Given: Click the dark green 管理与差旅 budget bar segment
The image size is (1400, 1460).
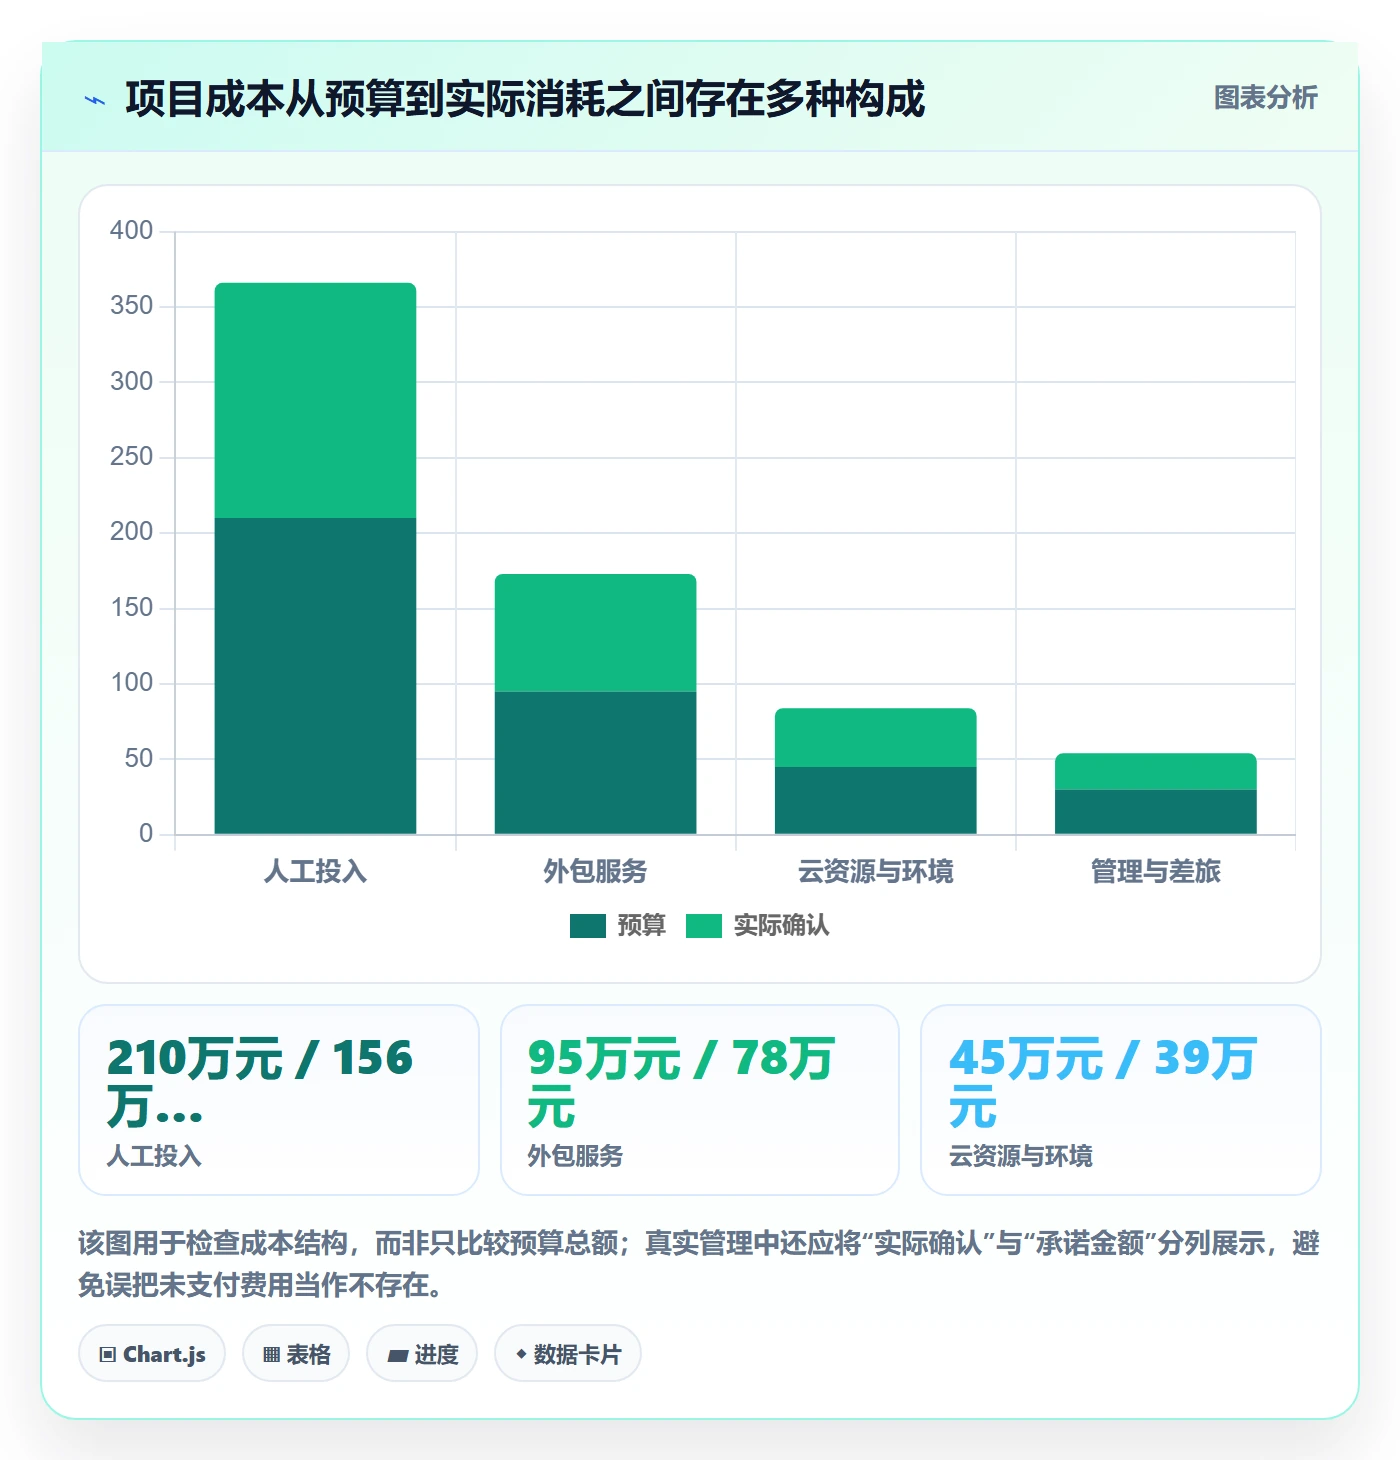Looking at the screenshot, I should tap(1156, 812).
